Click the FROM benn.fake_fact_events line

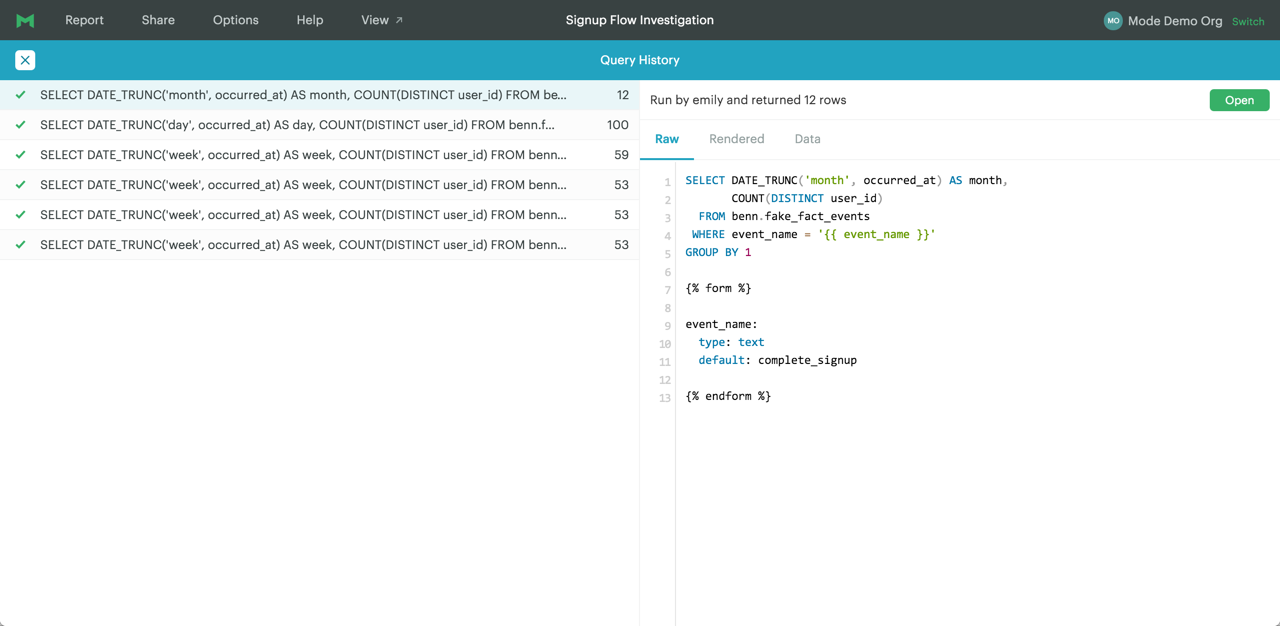784,216
